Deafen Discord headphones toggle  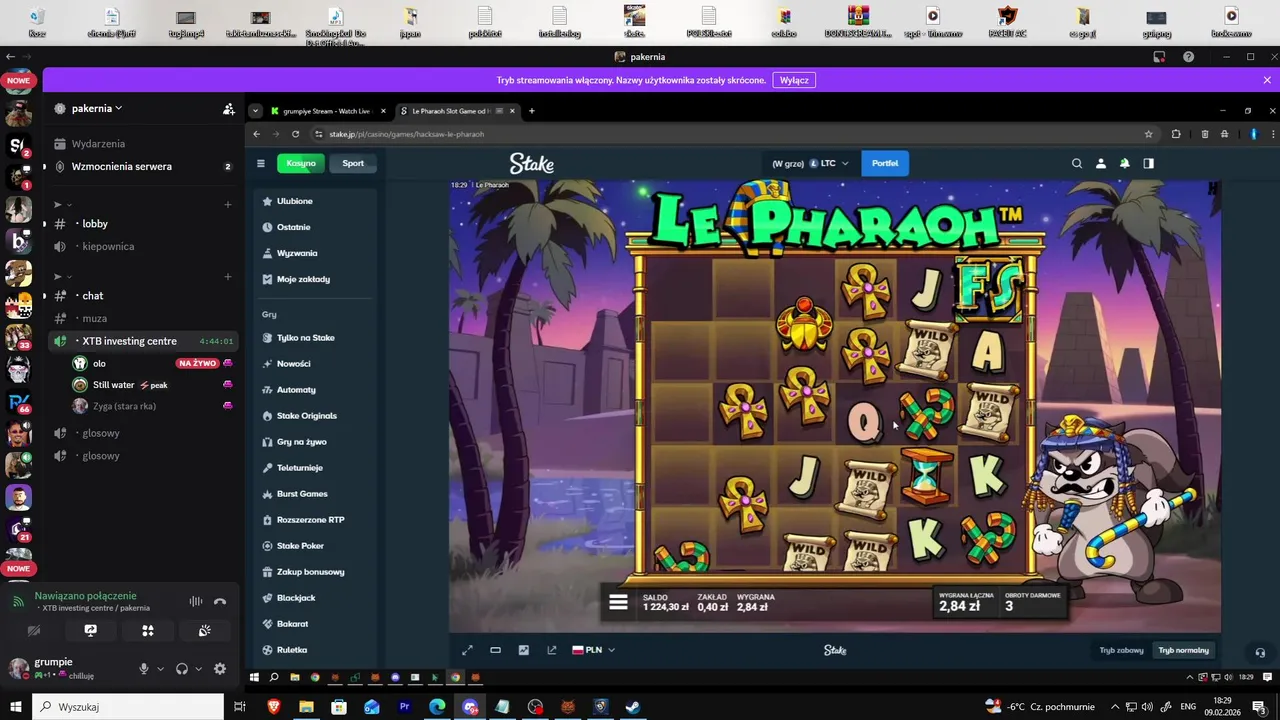(182, 669)
